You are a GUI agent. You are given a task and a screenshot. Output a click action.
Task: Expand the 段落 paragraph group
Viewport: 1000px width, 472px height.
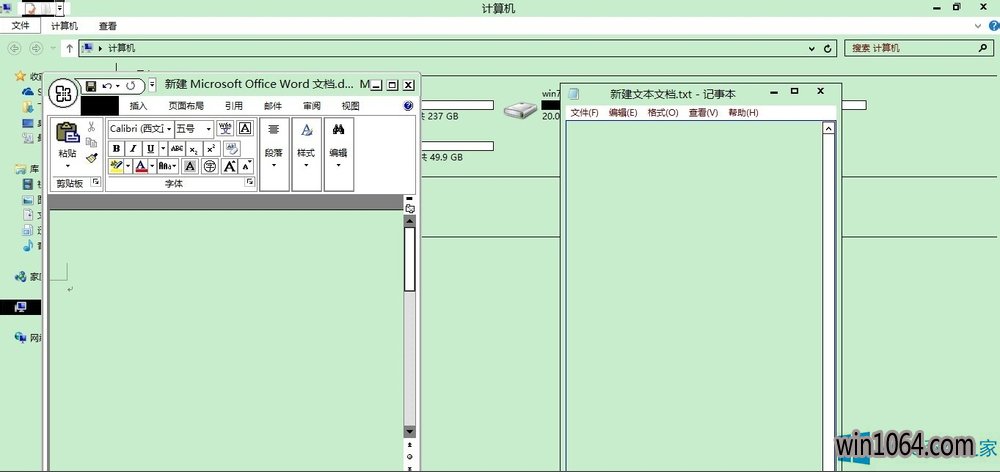[x=274, y=154]
